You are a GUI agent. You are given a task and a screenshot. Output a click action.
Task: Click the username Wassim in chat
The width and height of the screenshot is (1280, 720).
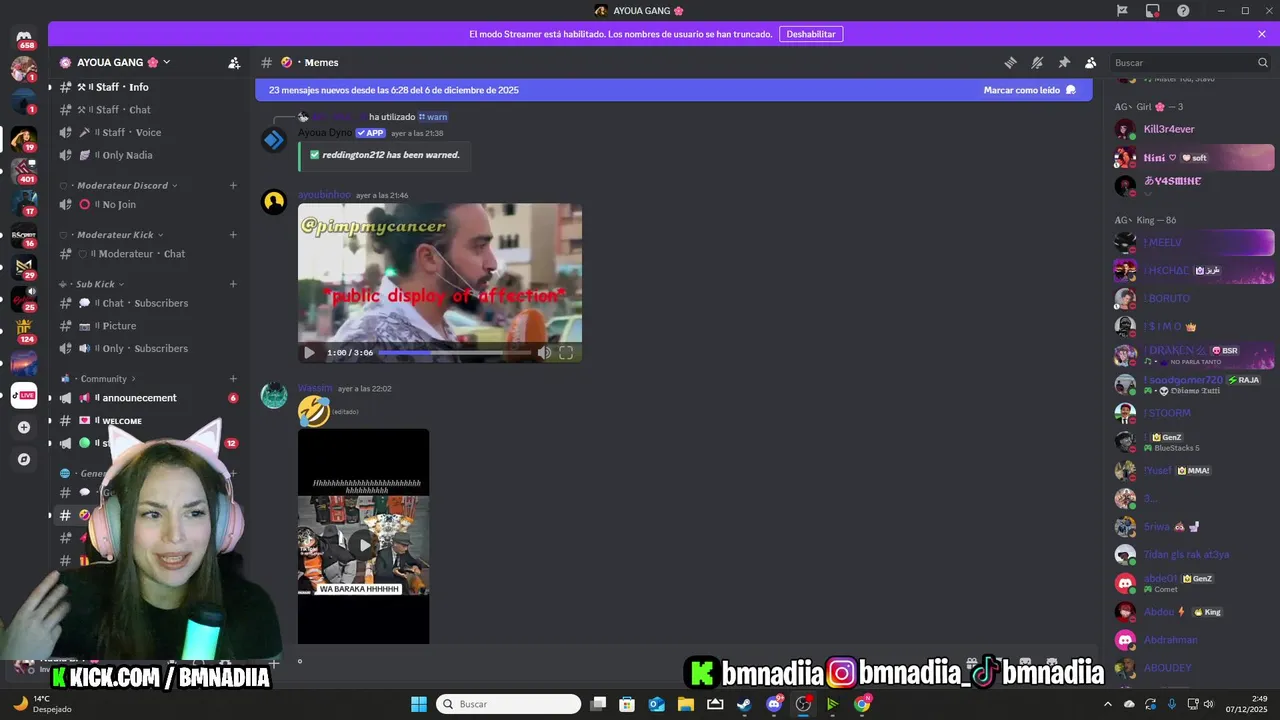pos(315,388)
